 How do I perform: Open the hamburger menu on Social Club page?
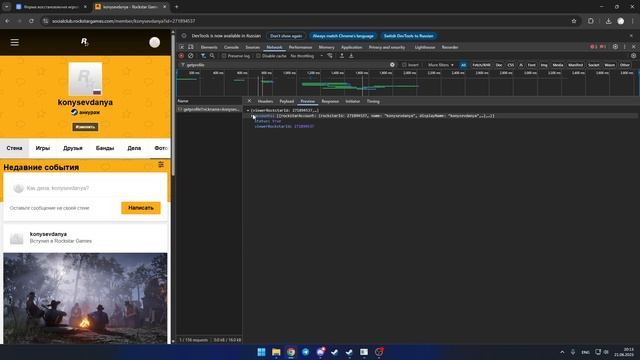[15, 42]
